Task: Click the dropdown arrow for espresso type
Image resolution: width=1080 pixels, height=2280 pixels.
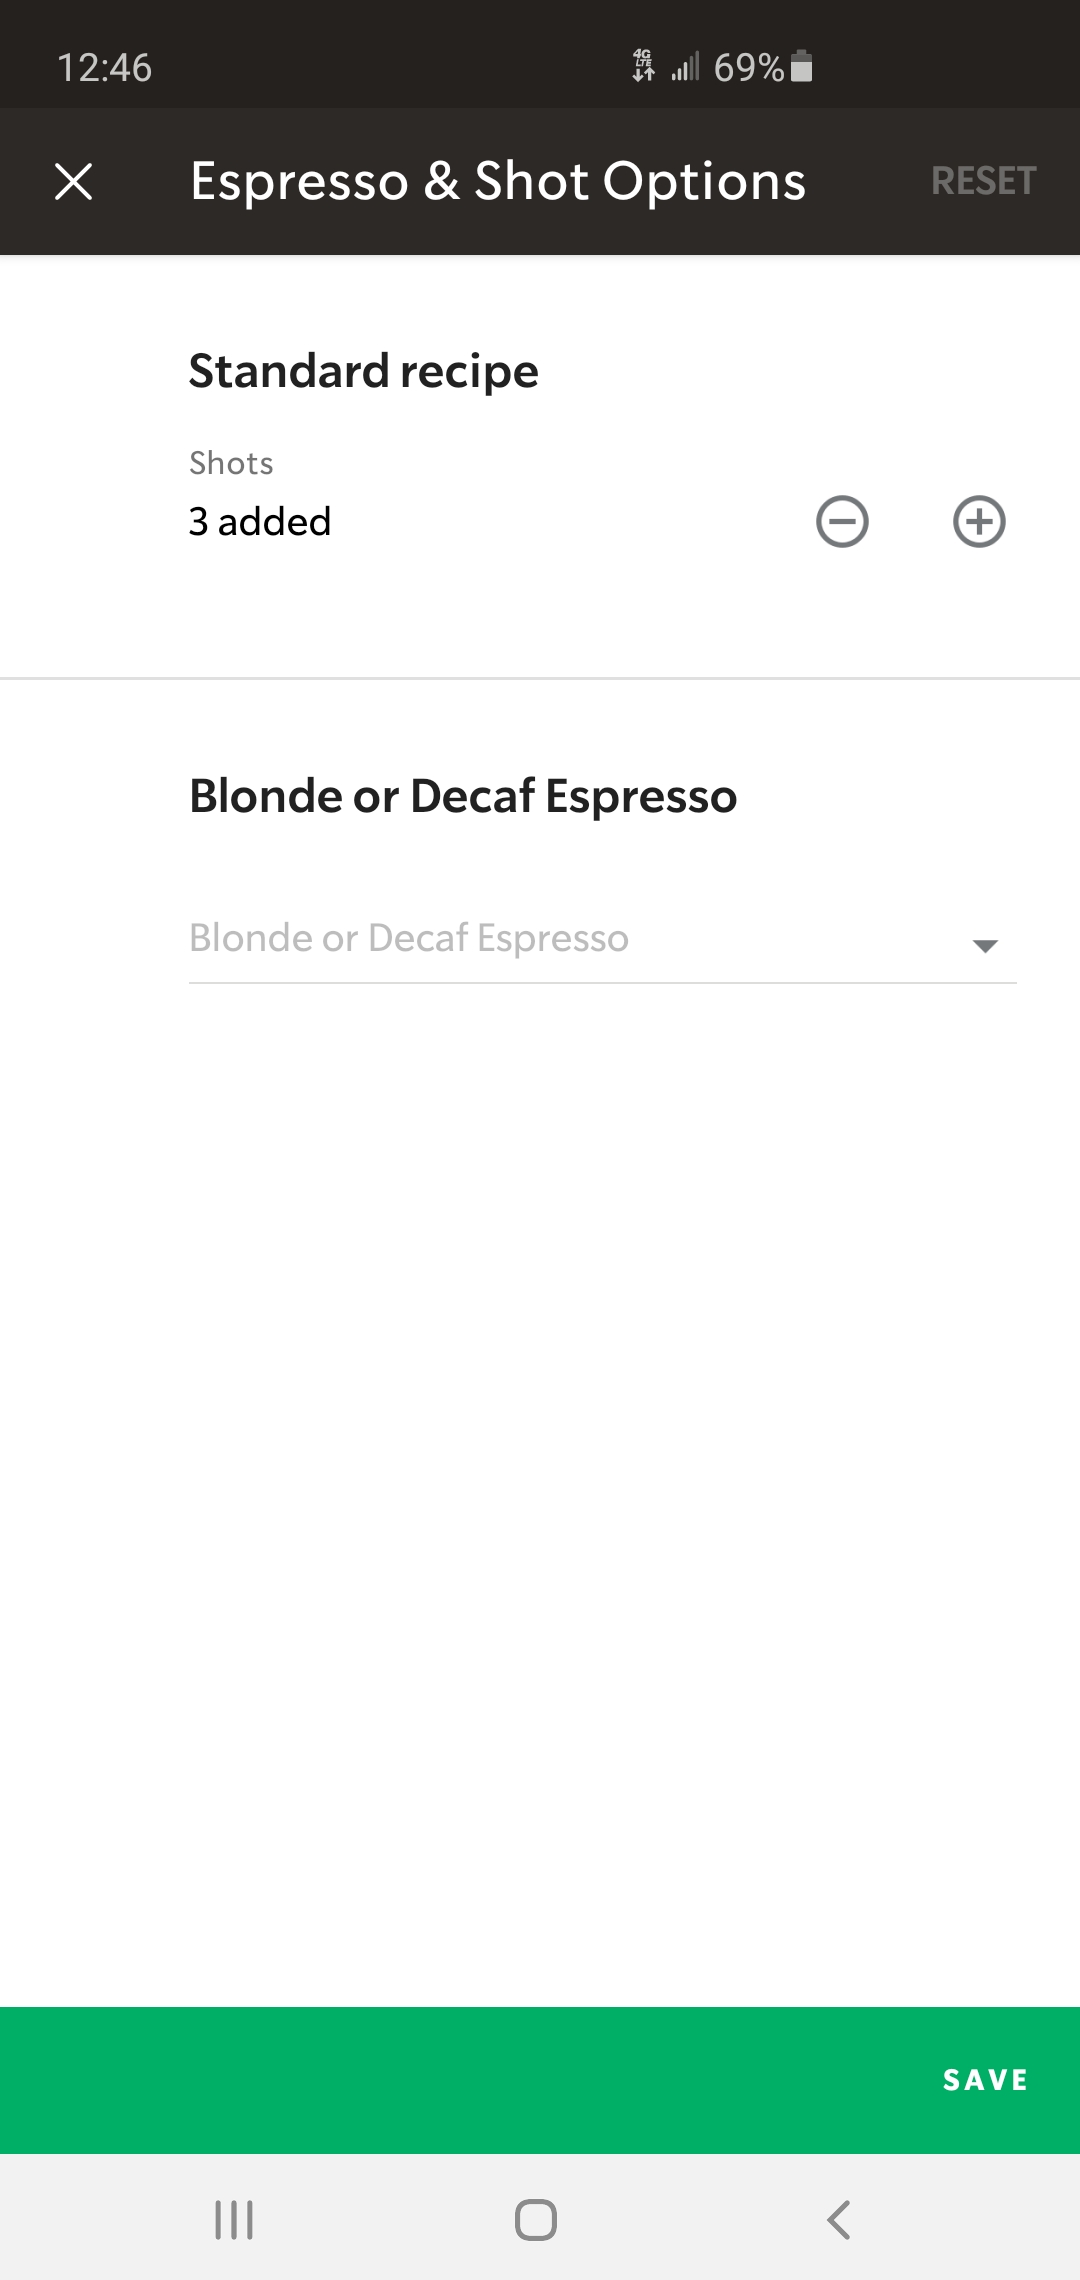Action: coord(985,945)
